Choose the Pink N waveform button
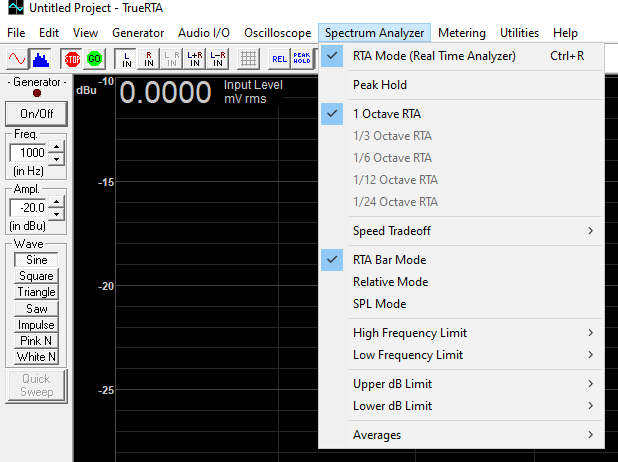The height and width of the screenshot is (462, 618). [x=36, y=341]
